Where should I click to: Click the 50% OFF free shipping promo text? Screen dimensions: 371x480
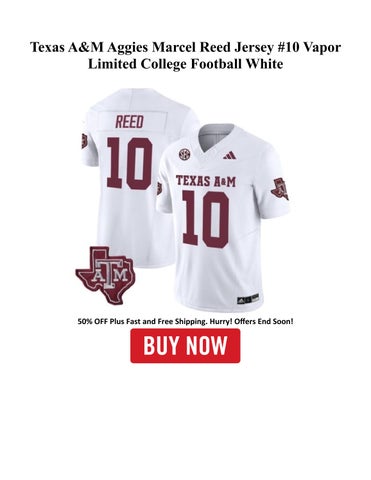tap(185, 322)
